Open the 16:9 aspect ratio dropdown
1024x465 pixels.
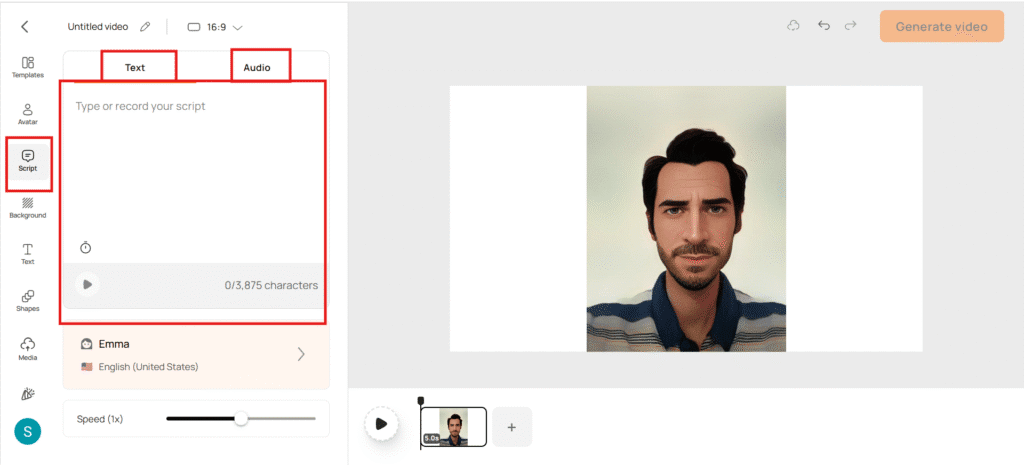215,27
